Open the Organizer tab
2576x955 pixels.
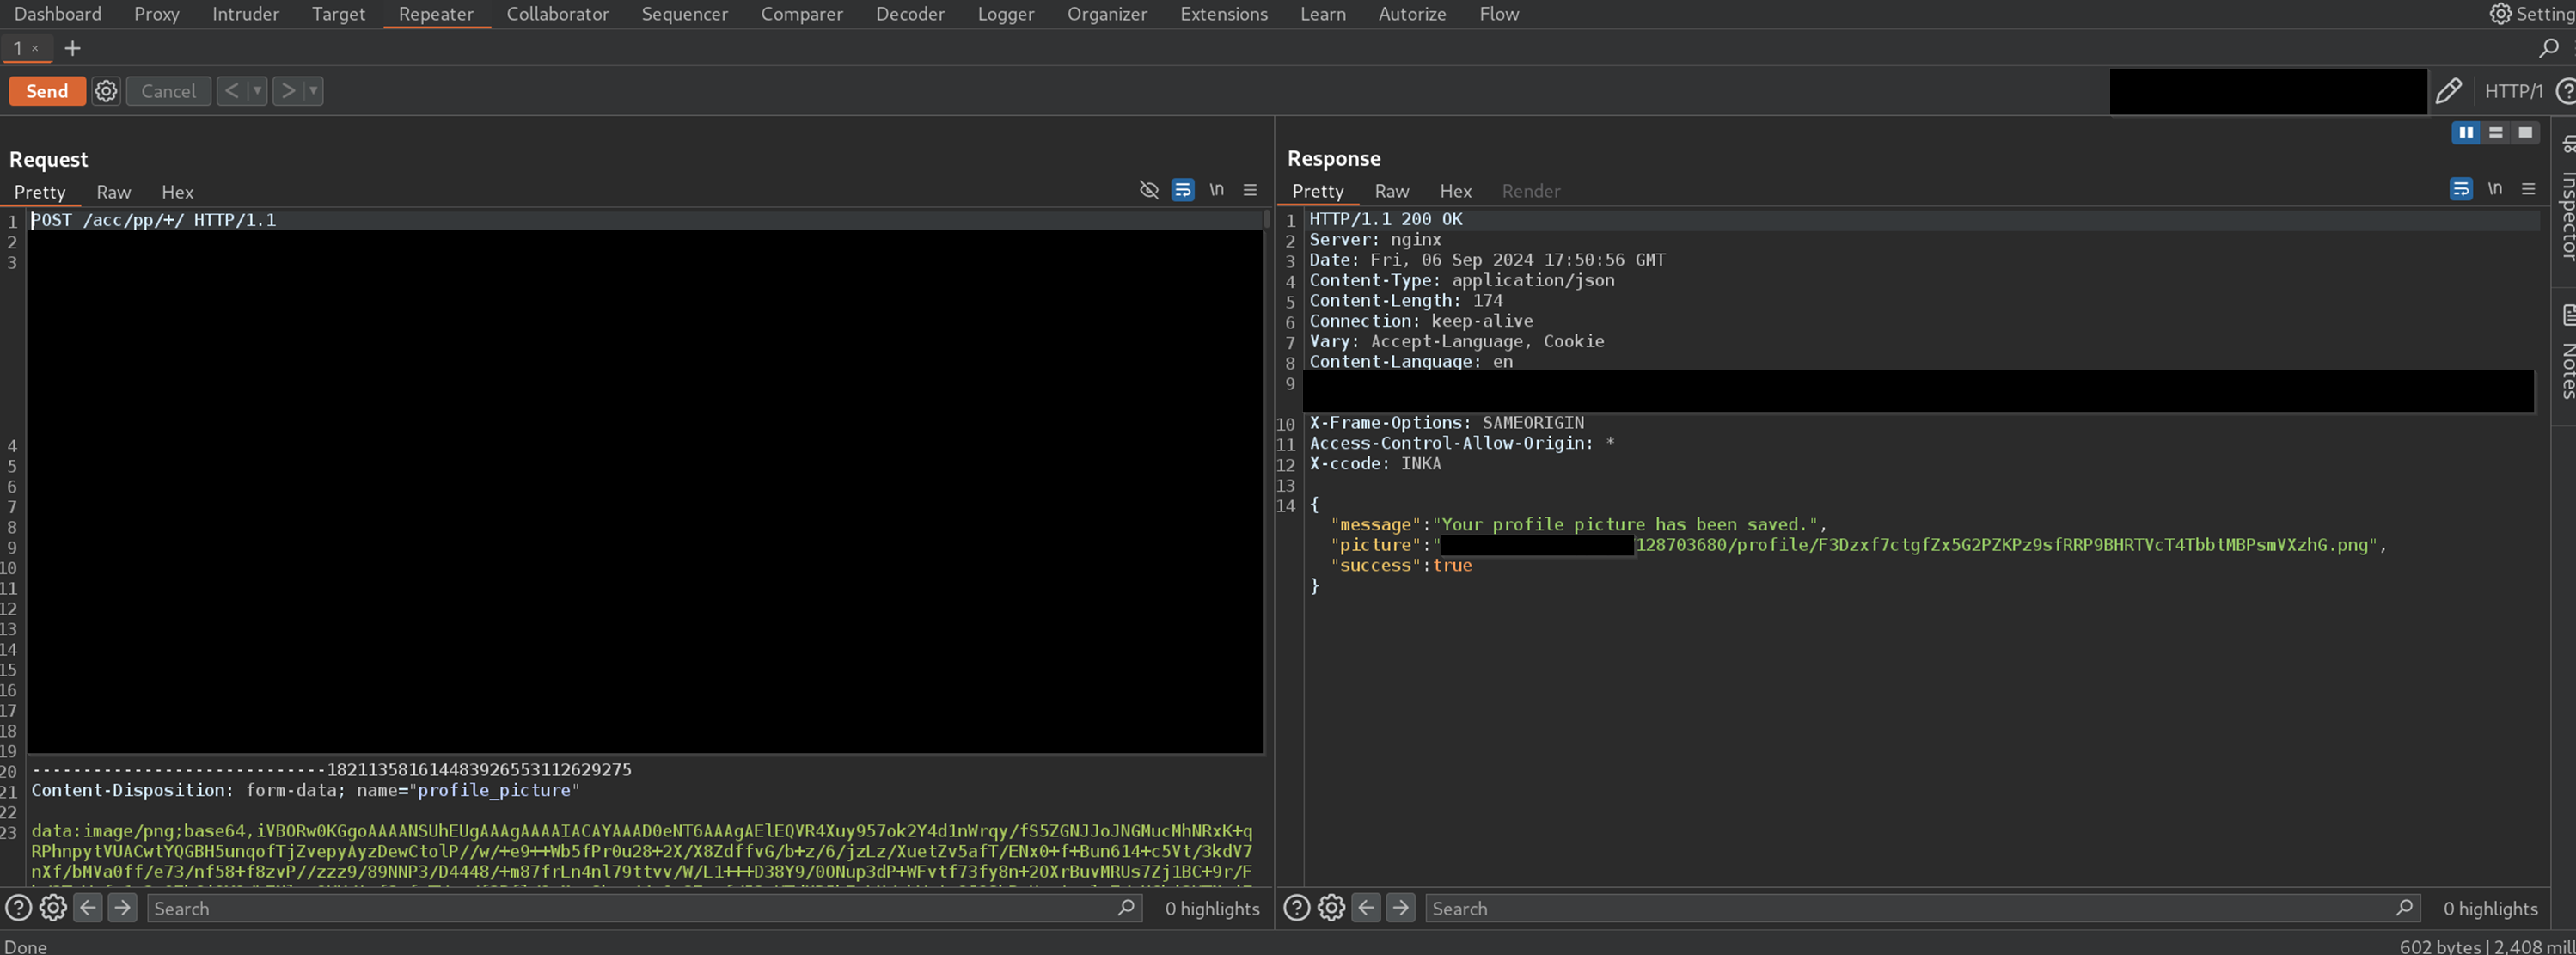[1106, 14]
